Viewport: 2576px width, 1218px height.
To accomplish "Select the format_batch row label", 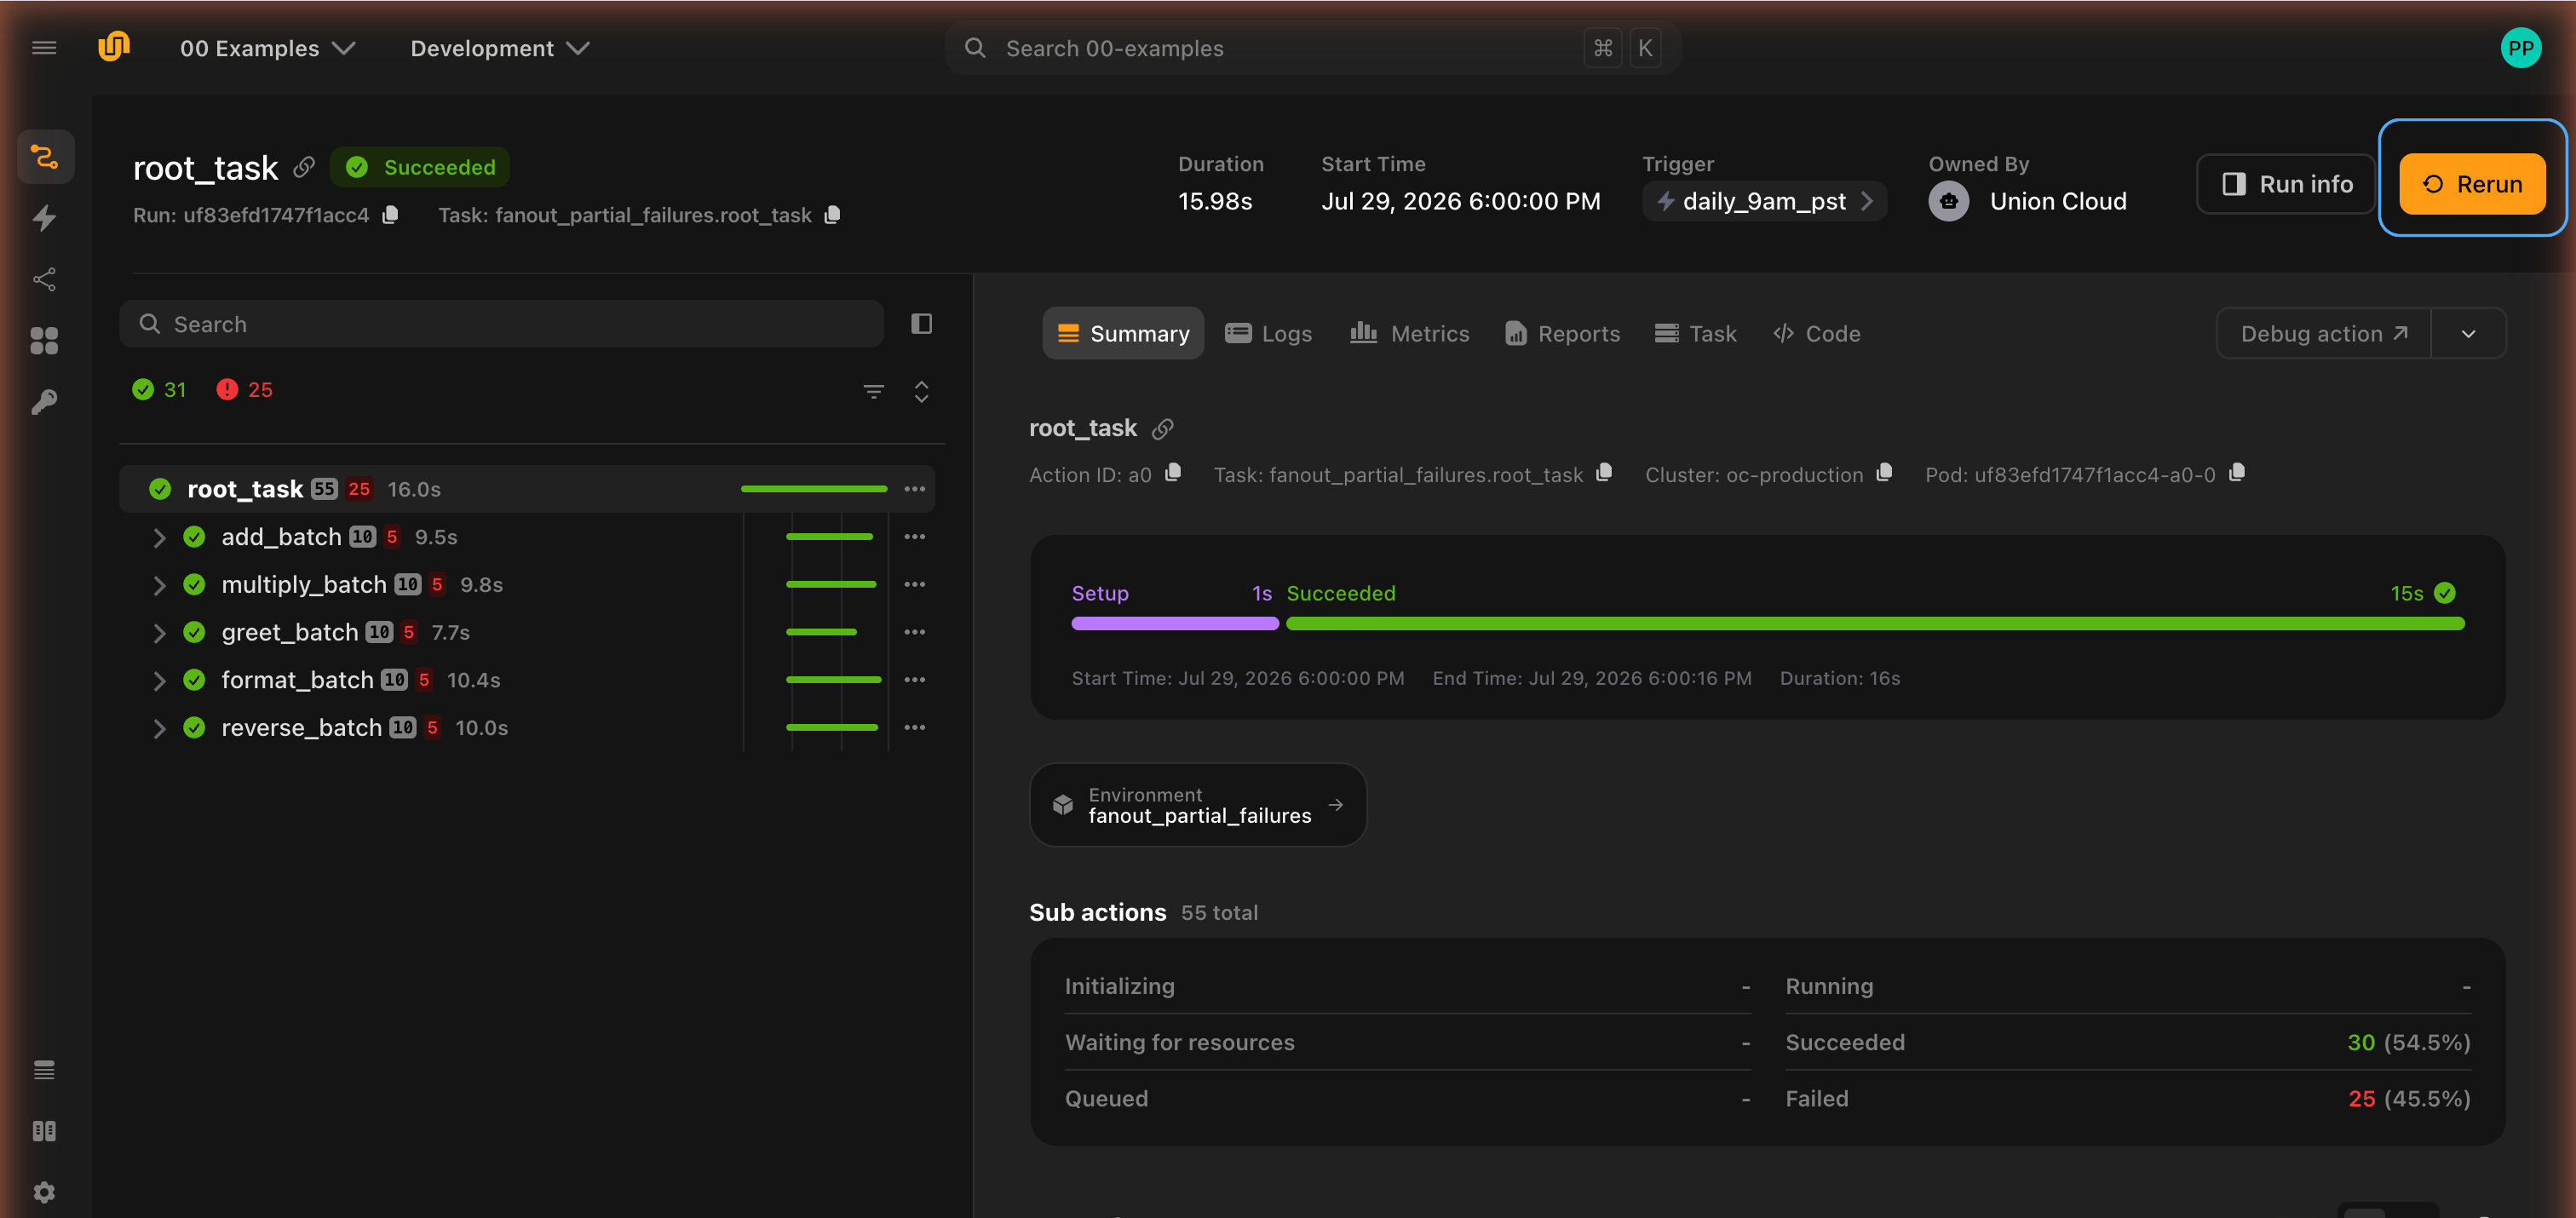I will click(297, 680).
